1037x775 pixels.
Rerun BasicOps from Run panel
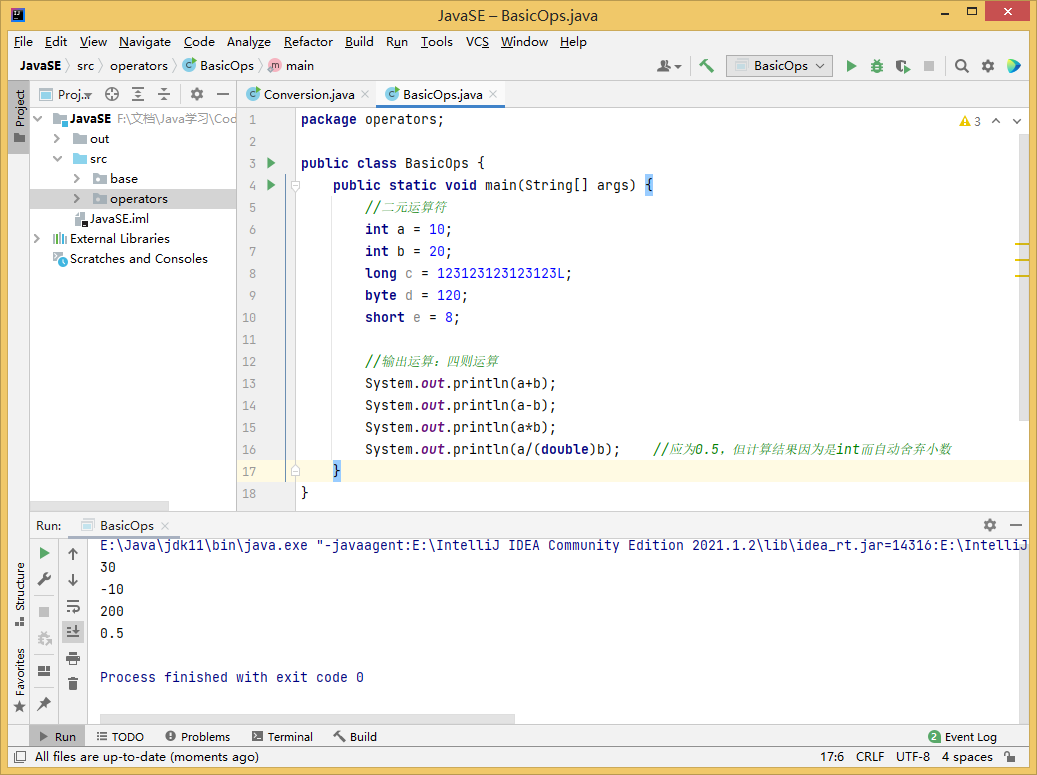click(44, 553)
